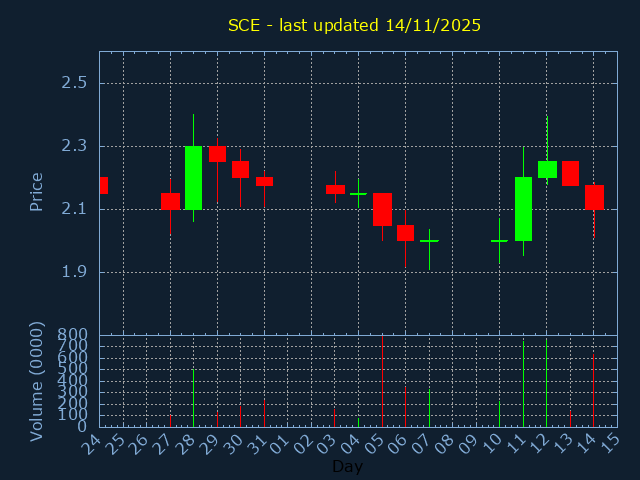Click the tall red volume bar on day 05
Screen dimensions: 640x480
tap(382, 380)
